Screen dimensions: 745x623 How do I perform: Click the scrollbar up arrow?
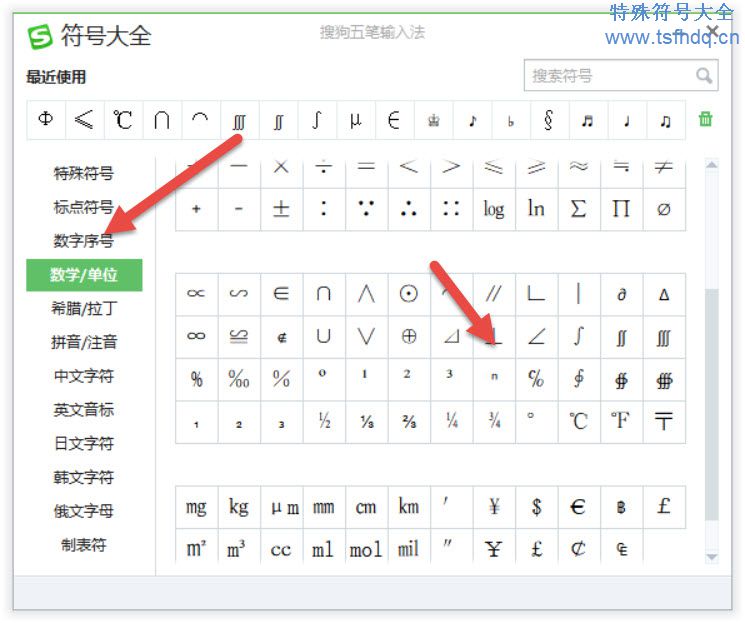point(712,166)
